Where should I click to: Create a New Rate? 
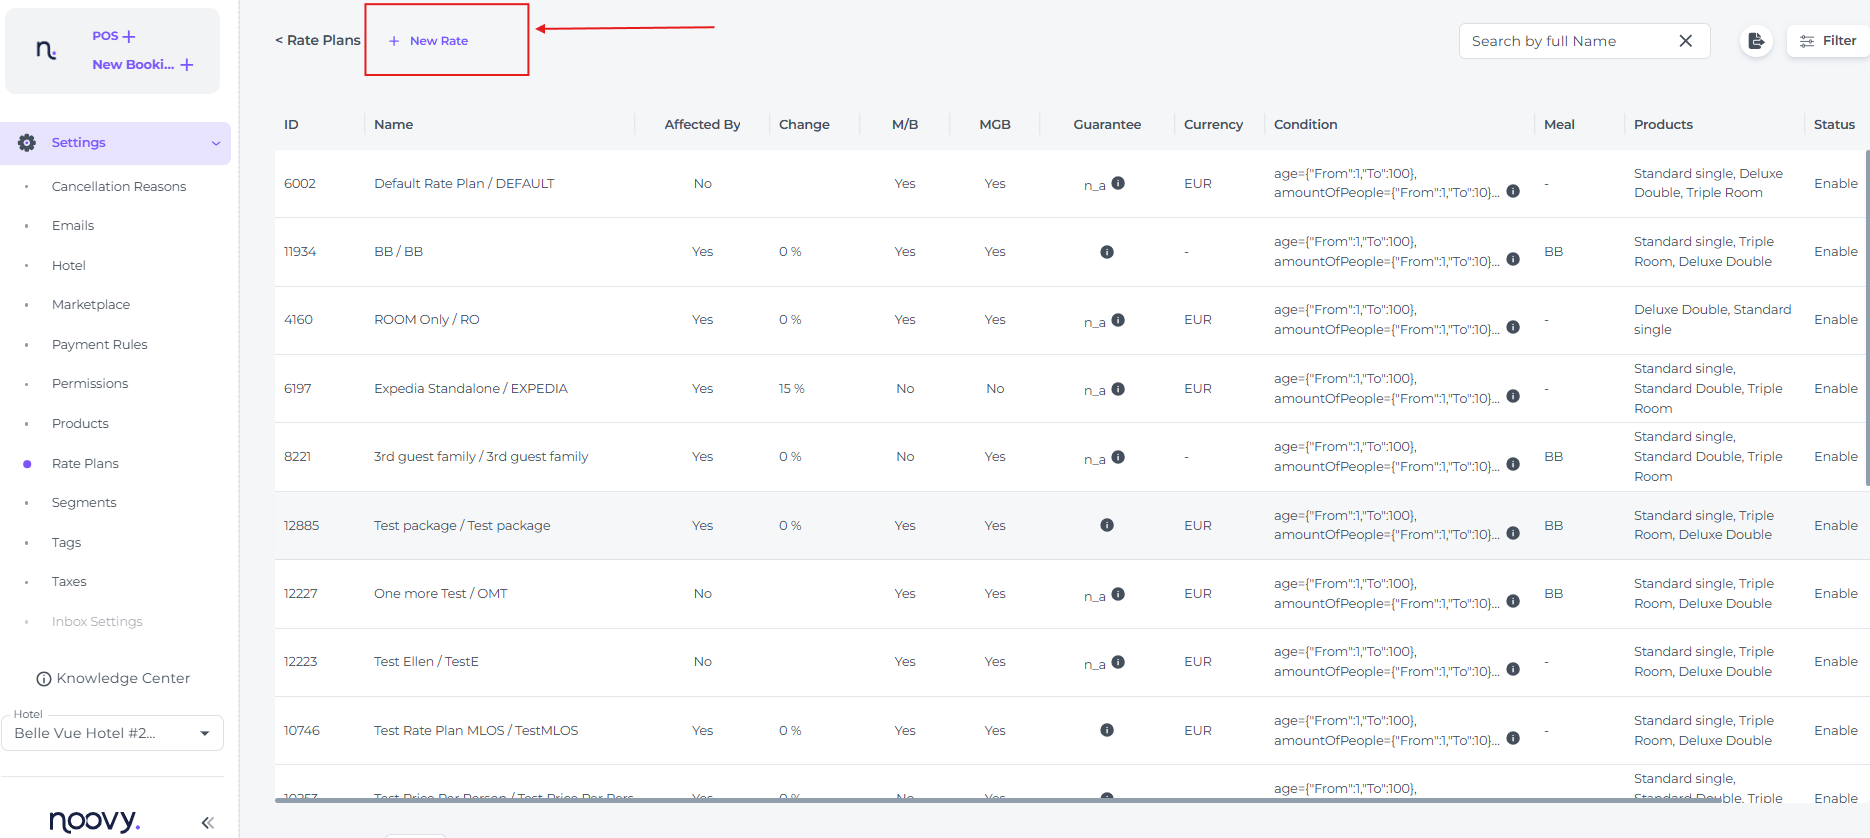click(x=429, y=41)
